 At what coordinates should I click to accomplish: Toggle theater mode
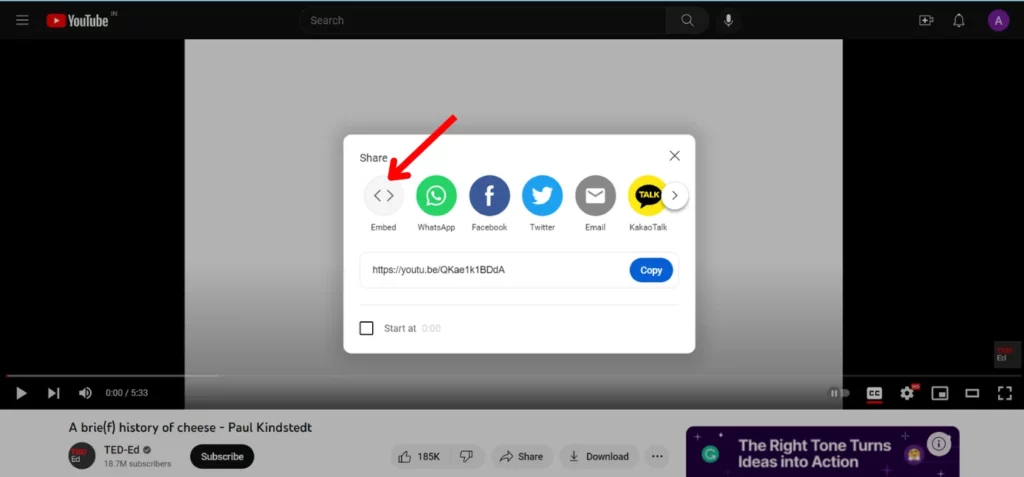pos(972,393)
